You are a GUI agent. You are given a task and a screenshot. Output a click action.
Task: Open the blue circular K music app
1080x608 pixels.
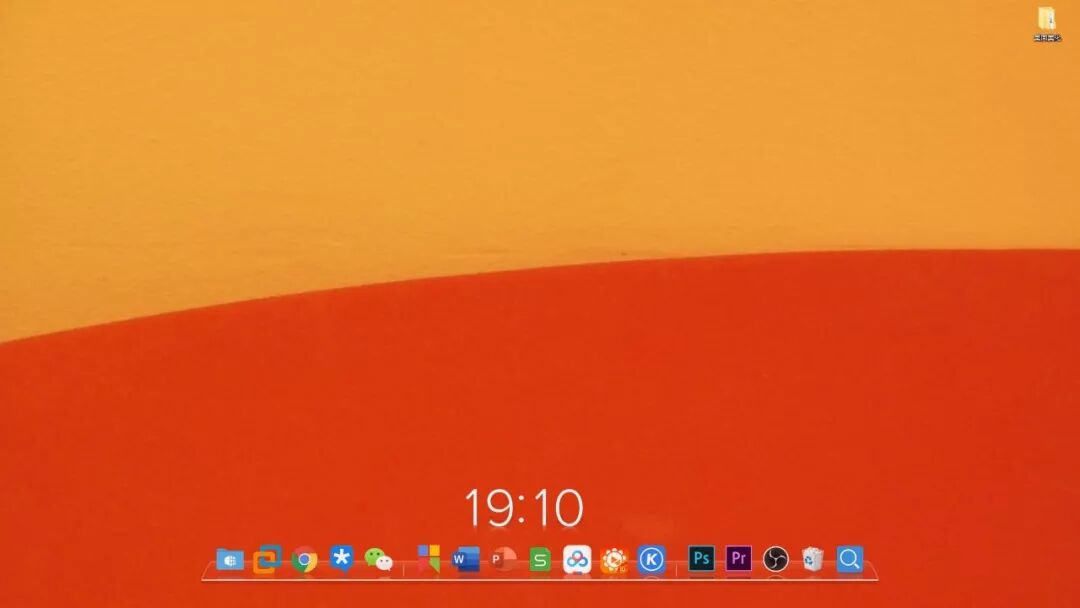(x=652, y=560)
